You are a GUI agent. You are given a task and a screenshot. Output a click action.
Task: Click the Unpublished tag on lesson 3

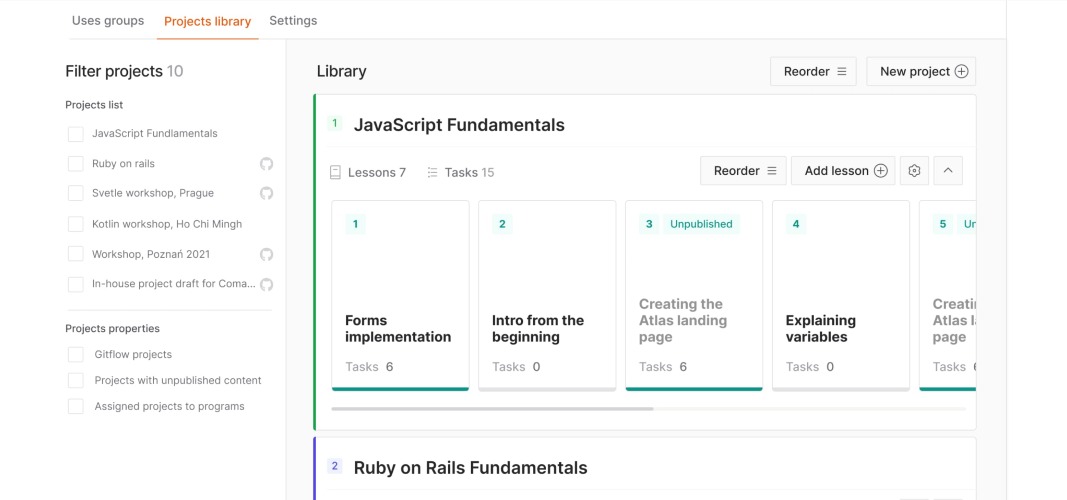coord(701,224)
